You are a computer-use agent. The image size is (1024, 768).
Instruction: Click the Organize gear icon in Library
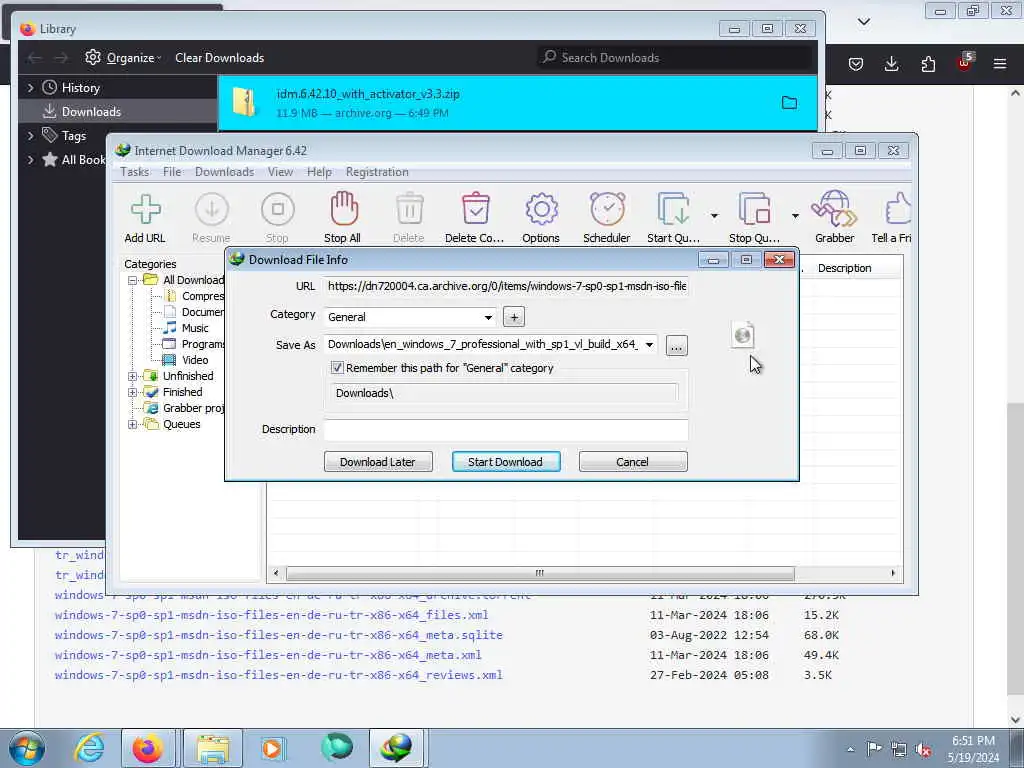[93, 57]
